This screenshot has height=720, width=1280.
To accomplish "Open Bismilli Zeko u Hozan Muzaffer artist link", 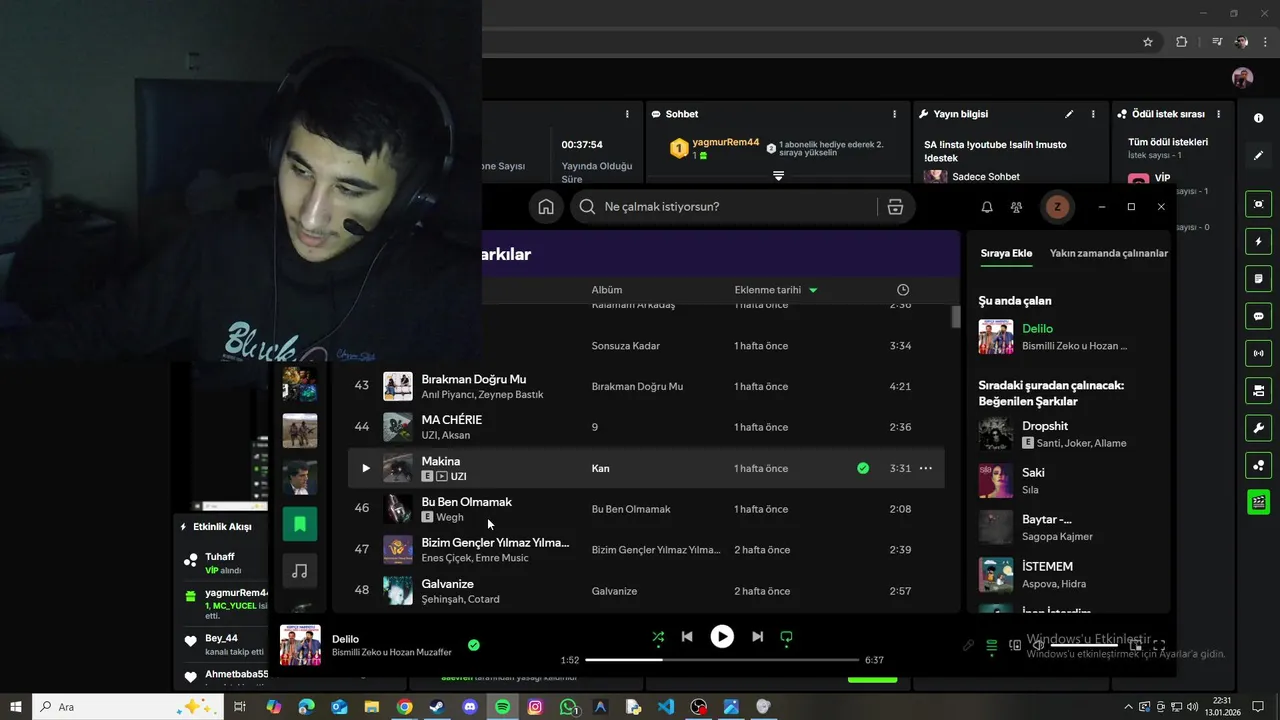I will pos(392,653).
